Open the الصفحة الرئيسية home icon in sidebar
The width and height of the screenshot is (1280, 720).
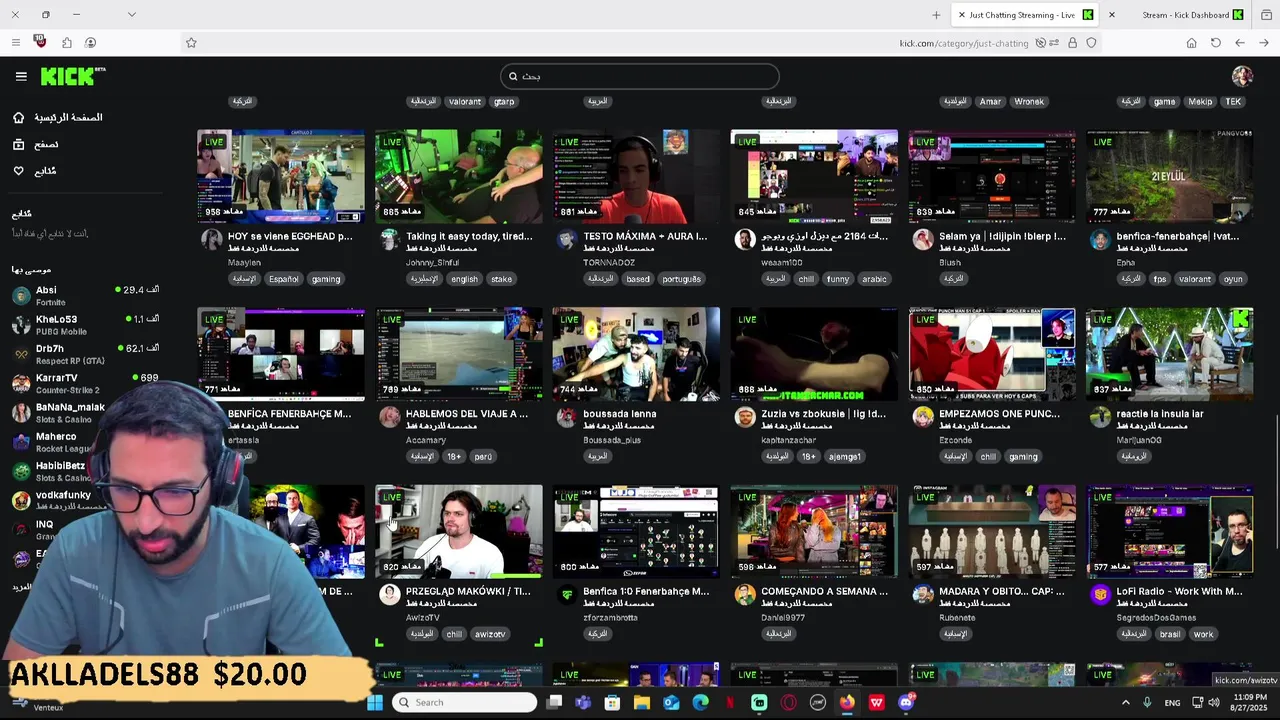point(18,117)
